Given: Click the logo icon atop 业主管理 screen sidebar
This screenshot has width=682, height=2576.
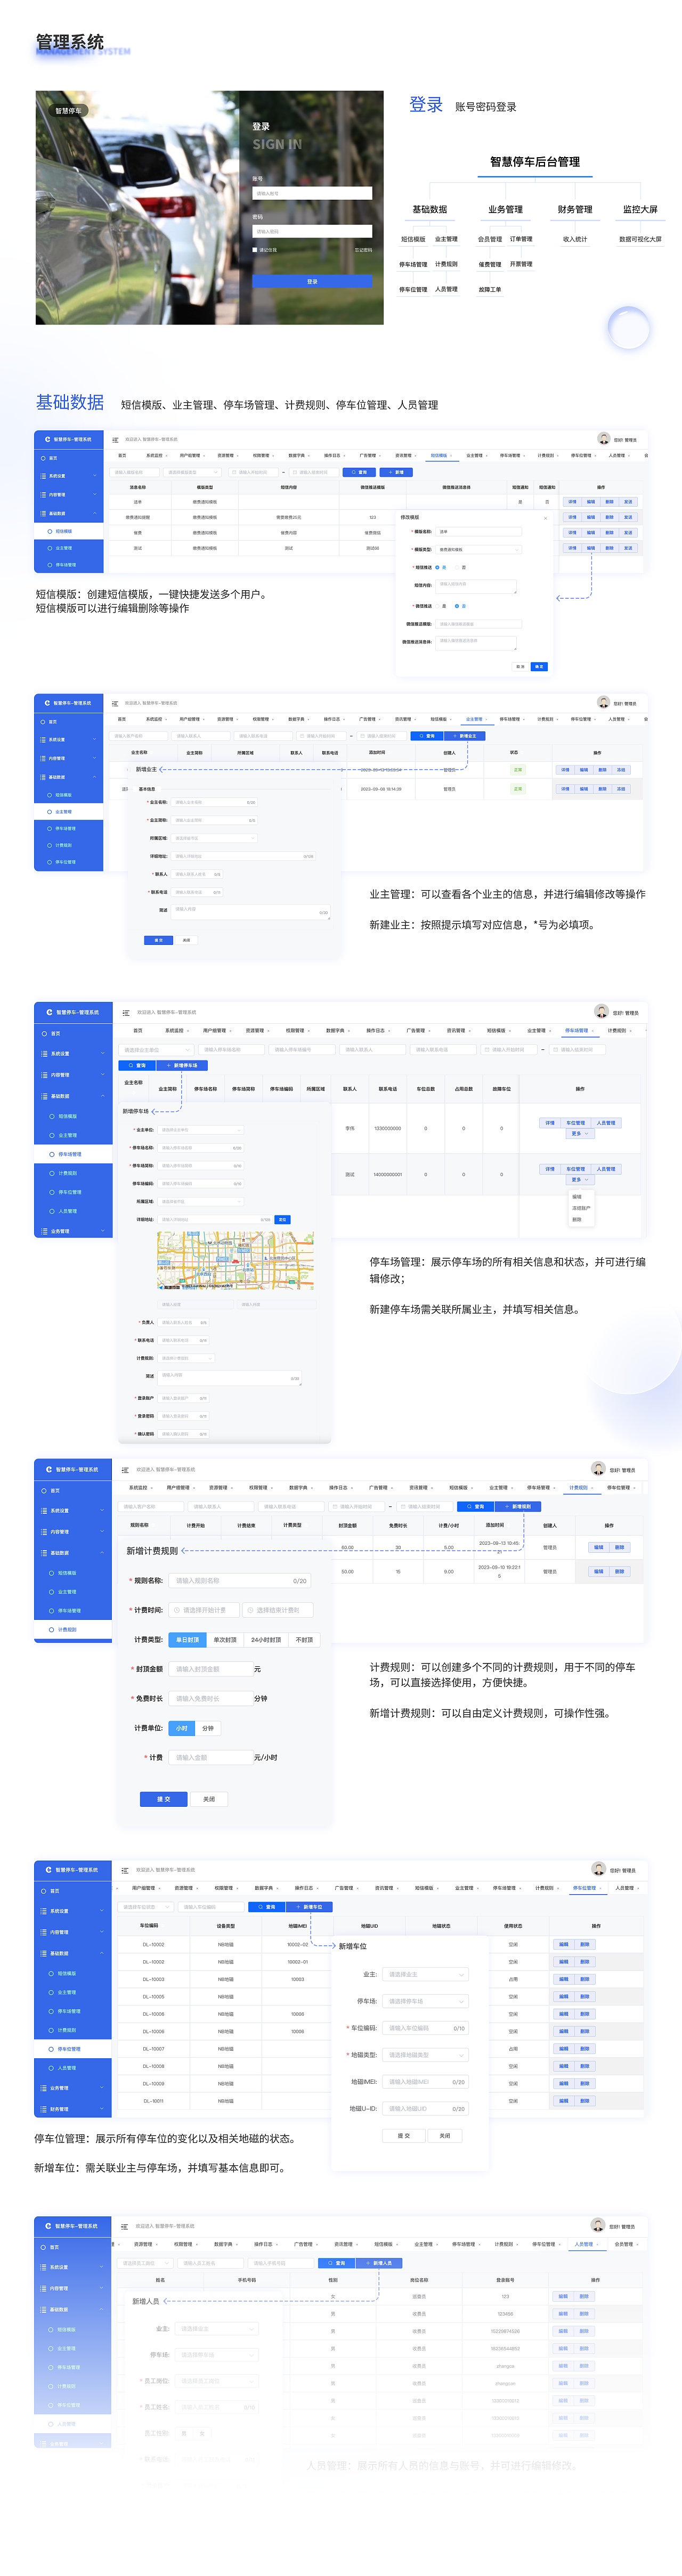Looking at the screenshot, I should point(48,703).
